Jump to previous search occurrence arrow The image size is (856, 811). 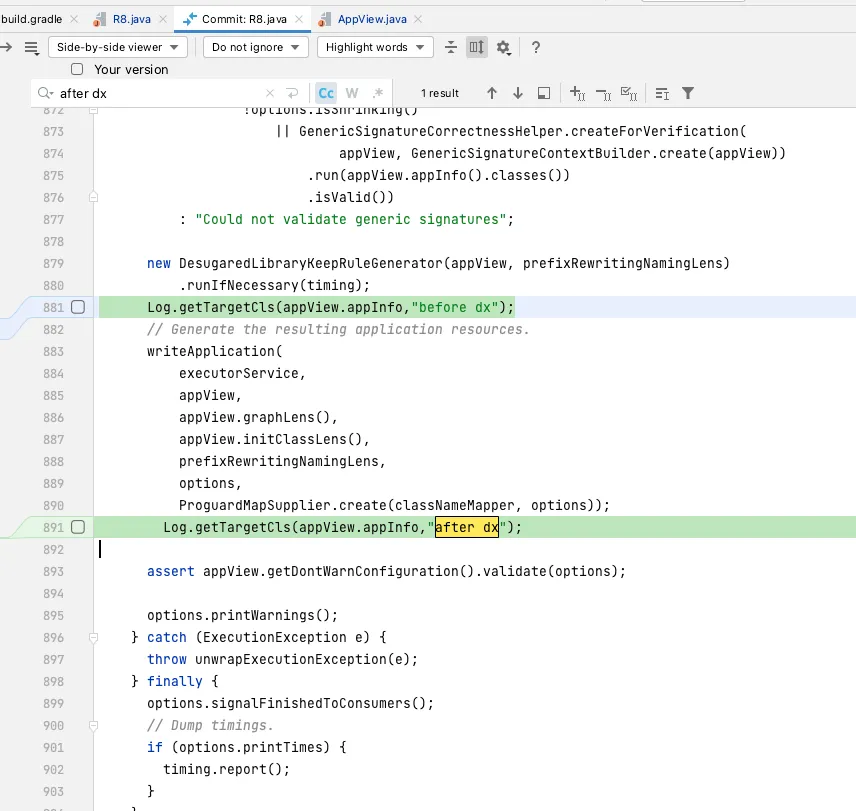coord(492,93)
